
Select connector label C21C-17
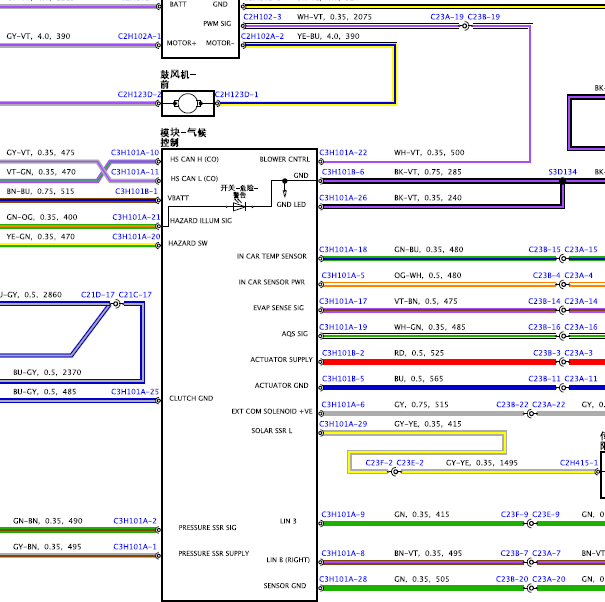[135, 295]
